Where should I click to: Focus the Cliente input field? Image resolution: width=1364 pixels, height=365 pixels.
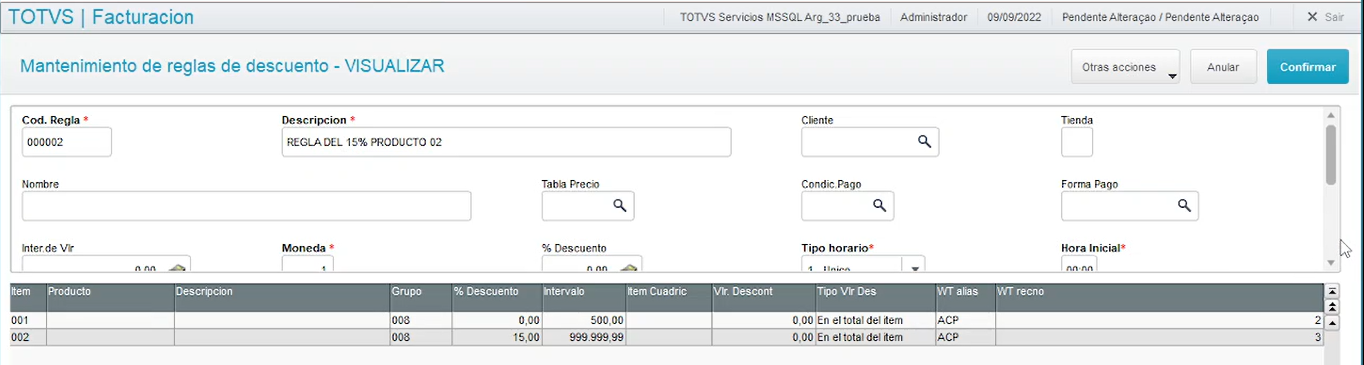pyautogui.click(x=870, y=142)
